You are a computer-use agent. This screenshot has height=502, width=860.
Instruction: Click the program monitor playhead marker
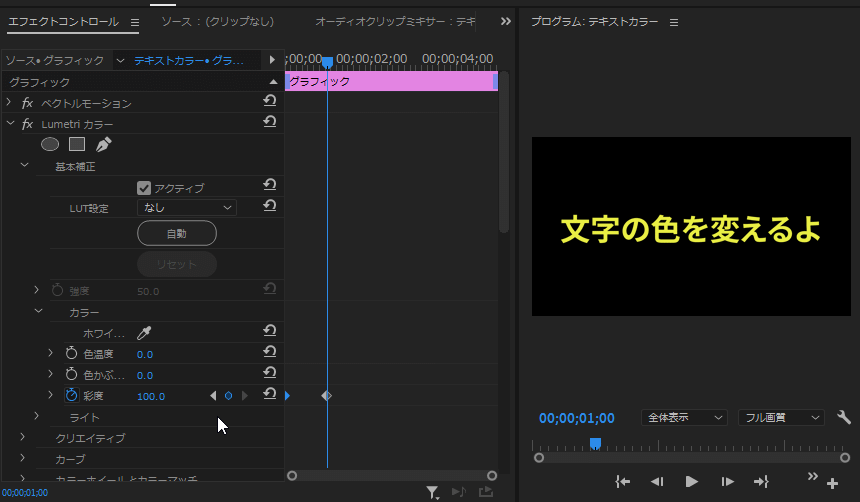(595, 443)
